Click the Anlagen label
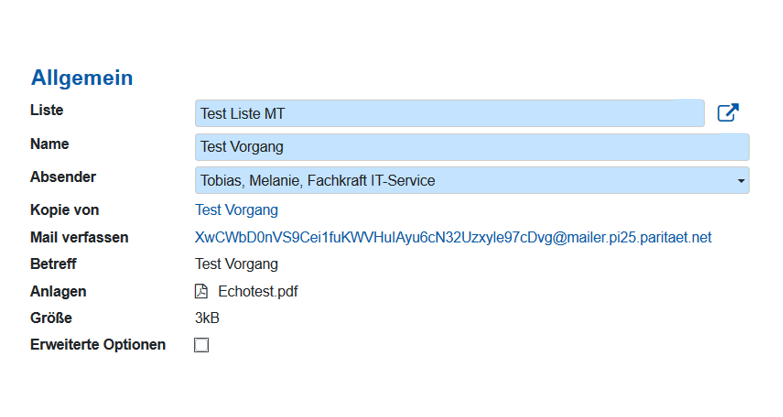This screenshot has height=417, width=783. (58, 291)
